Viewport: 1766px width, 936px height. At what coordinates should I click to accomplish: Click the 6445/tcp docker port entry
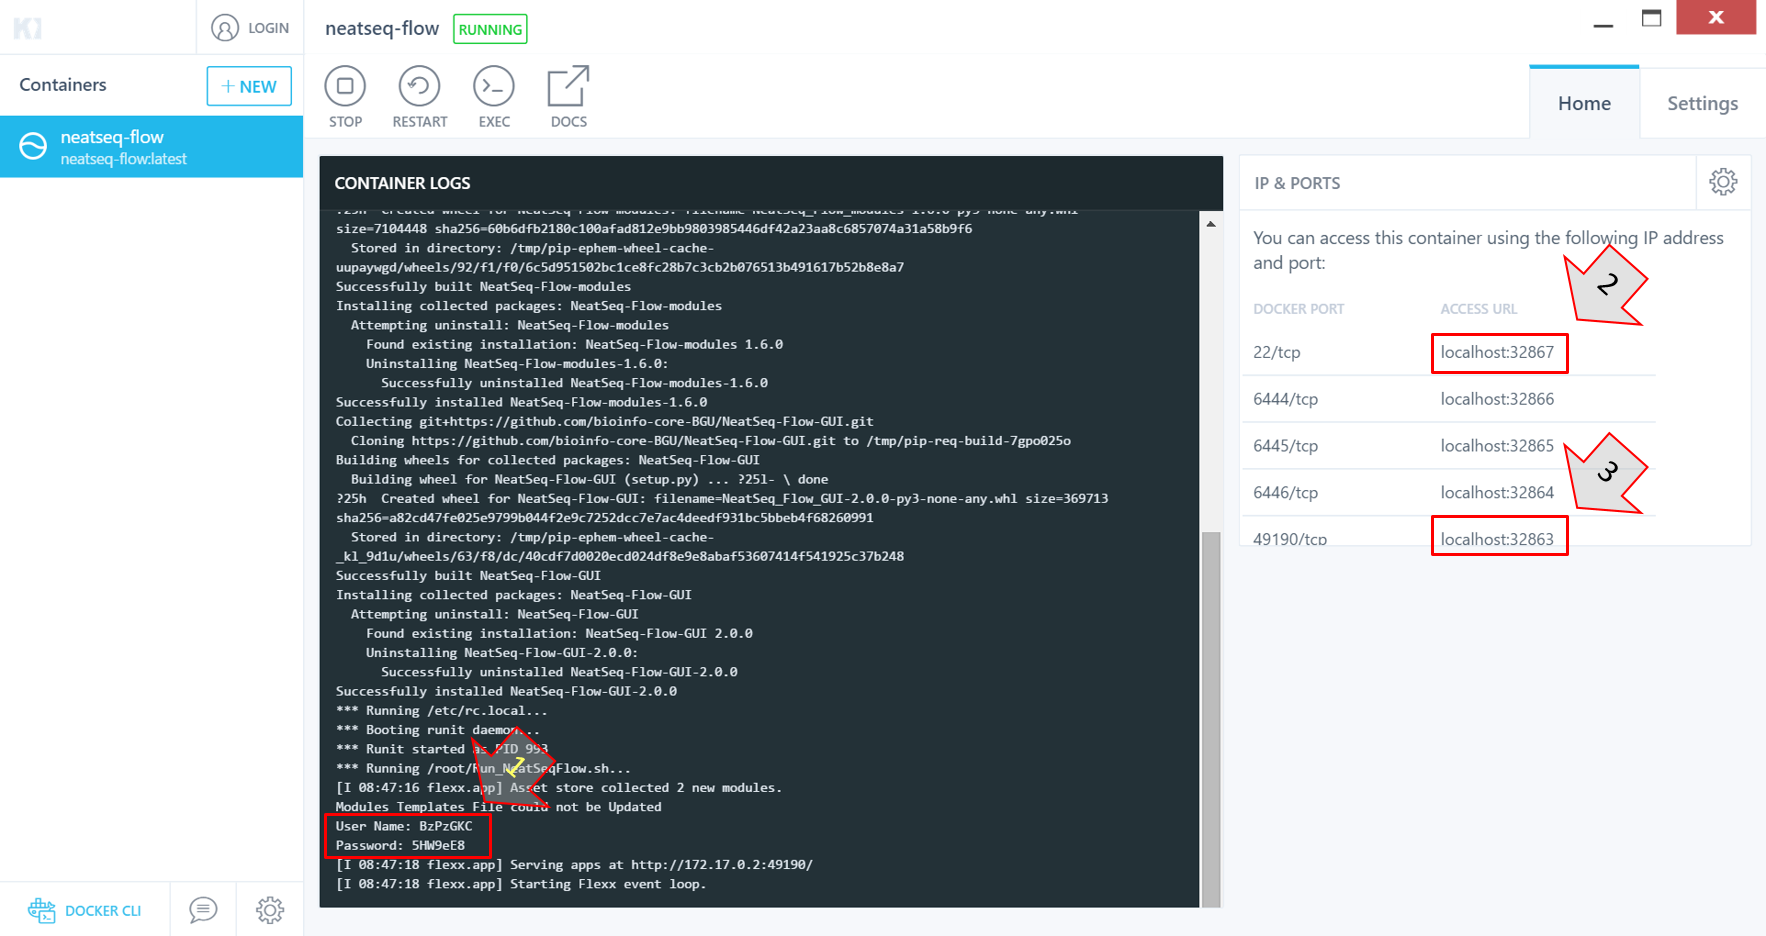click(x=1285, y=446)
